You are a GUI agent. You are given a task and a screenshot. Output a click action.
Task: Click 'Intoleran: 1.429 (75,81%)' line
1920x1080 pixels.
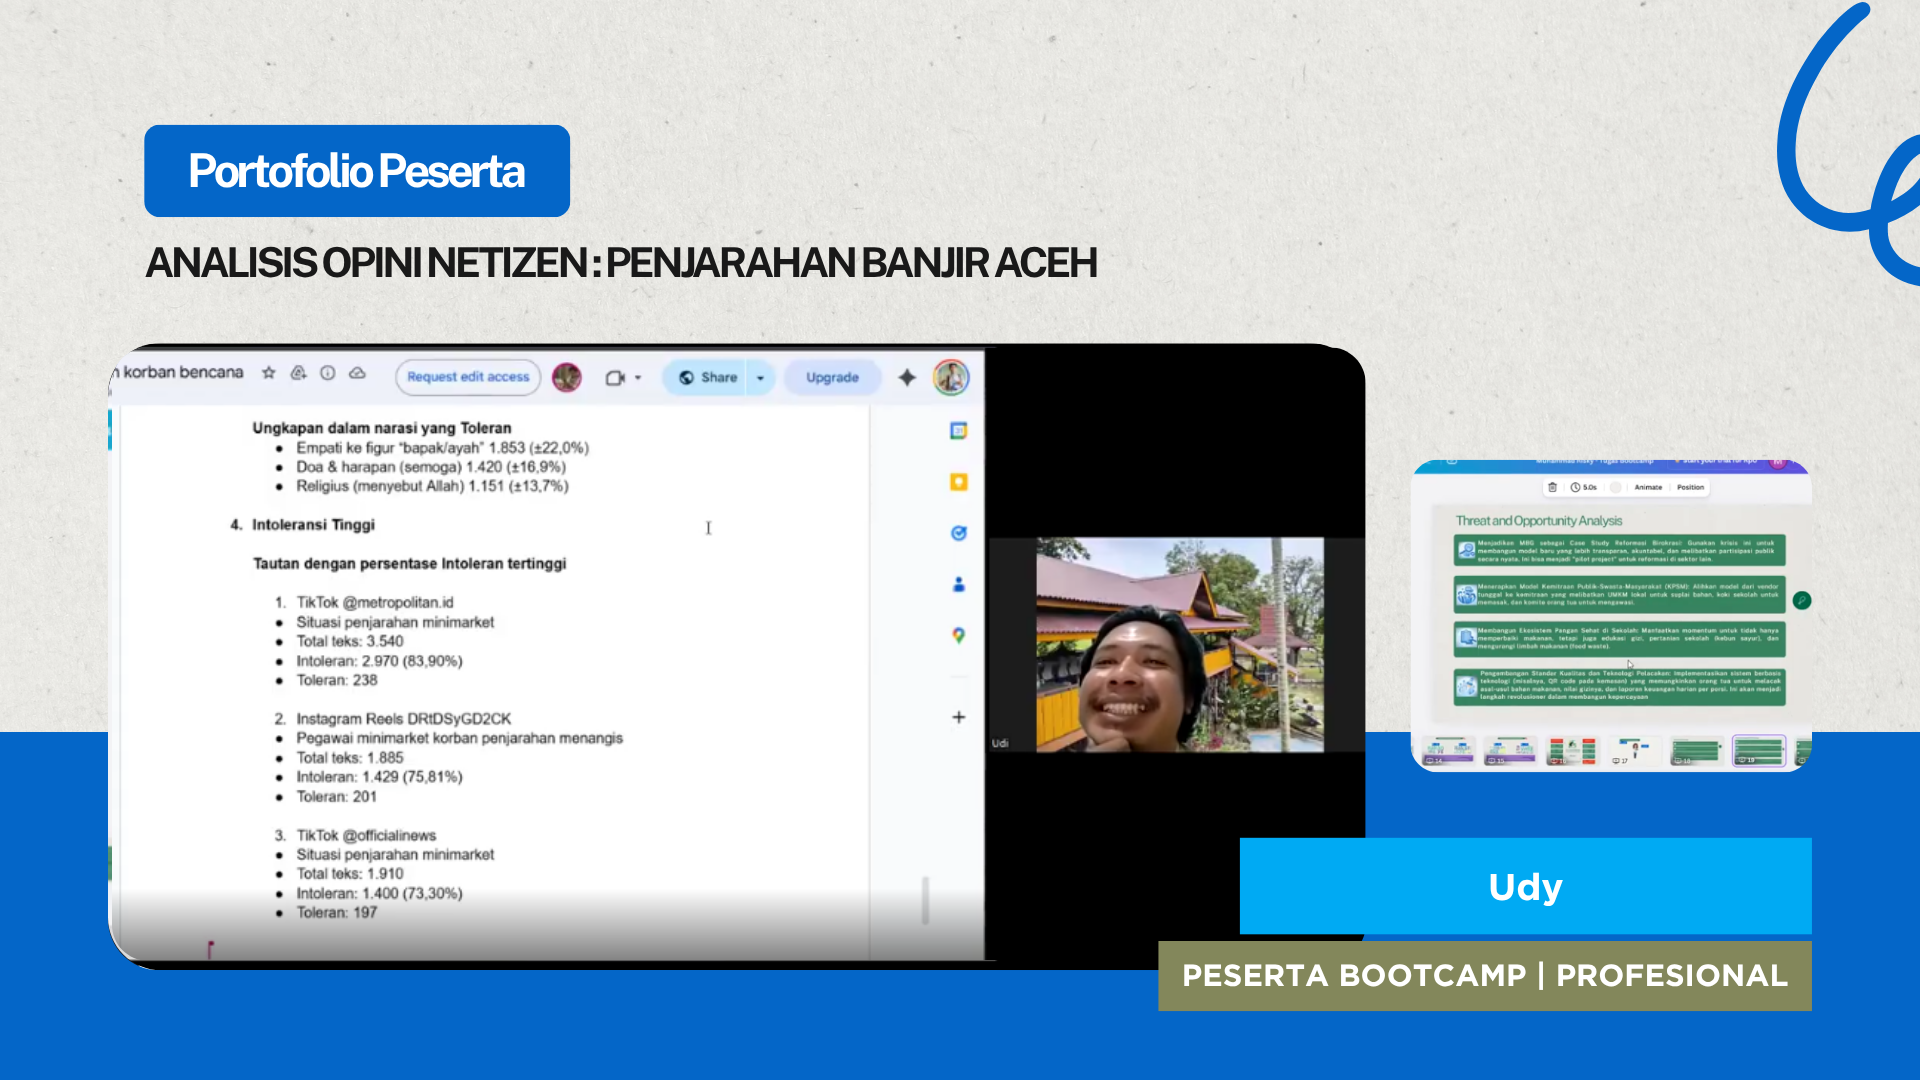click(x=379, y=777)
